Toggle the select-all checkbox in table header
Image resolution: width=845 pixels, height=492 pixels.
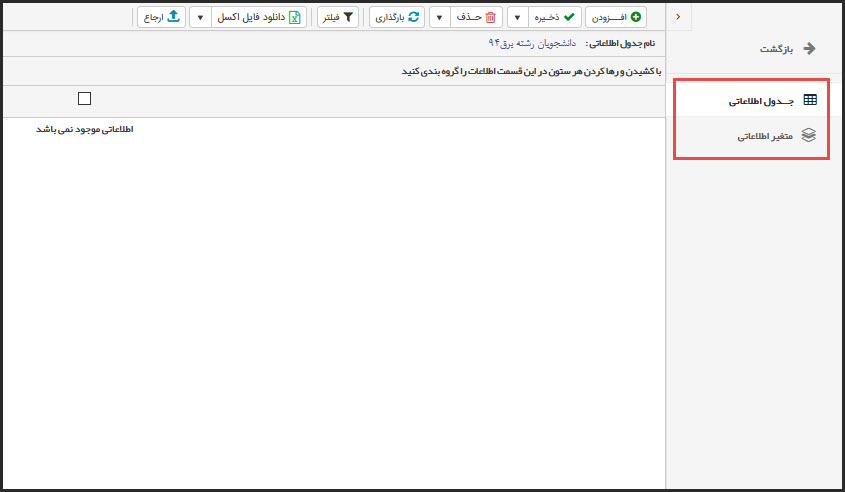pyautogui.click(x=84, y=98)
